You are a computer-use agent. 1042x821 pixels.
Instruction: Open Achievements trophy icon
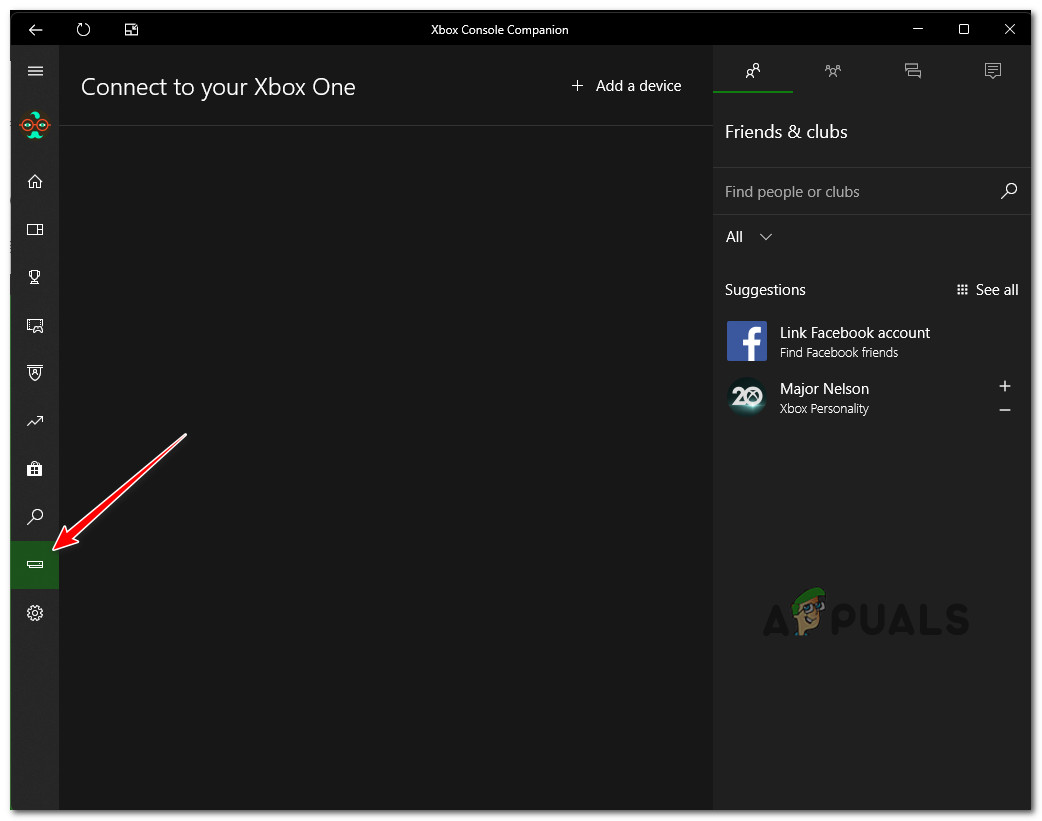pyautogui.click(x=35, y=277)
